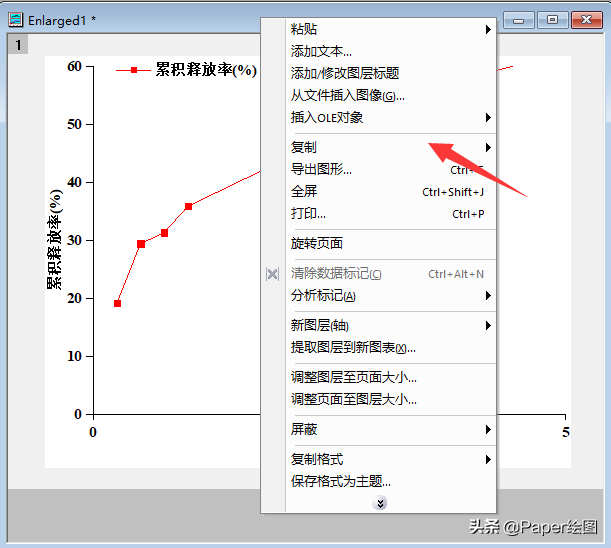Image resolution: width=611 pixels, height=548 pixels.
Task: Open the 插入OLE对象 submenu
Action: pyautogui.click(x=390, y=117)
